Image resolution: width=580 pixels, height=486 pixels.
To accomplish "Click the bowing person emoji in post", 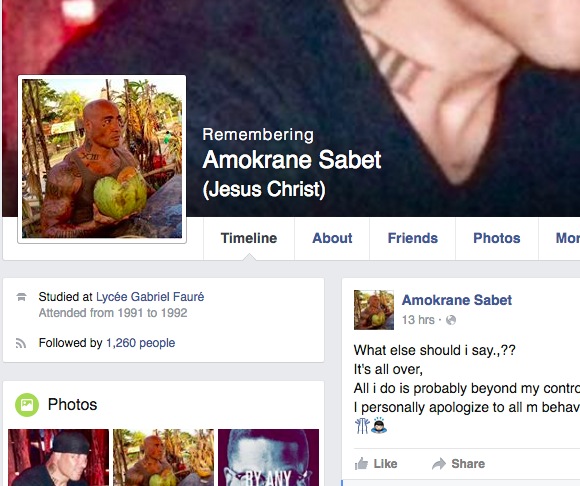I will pos(379,425).
